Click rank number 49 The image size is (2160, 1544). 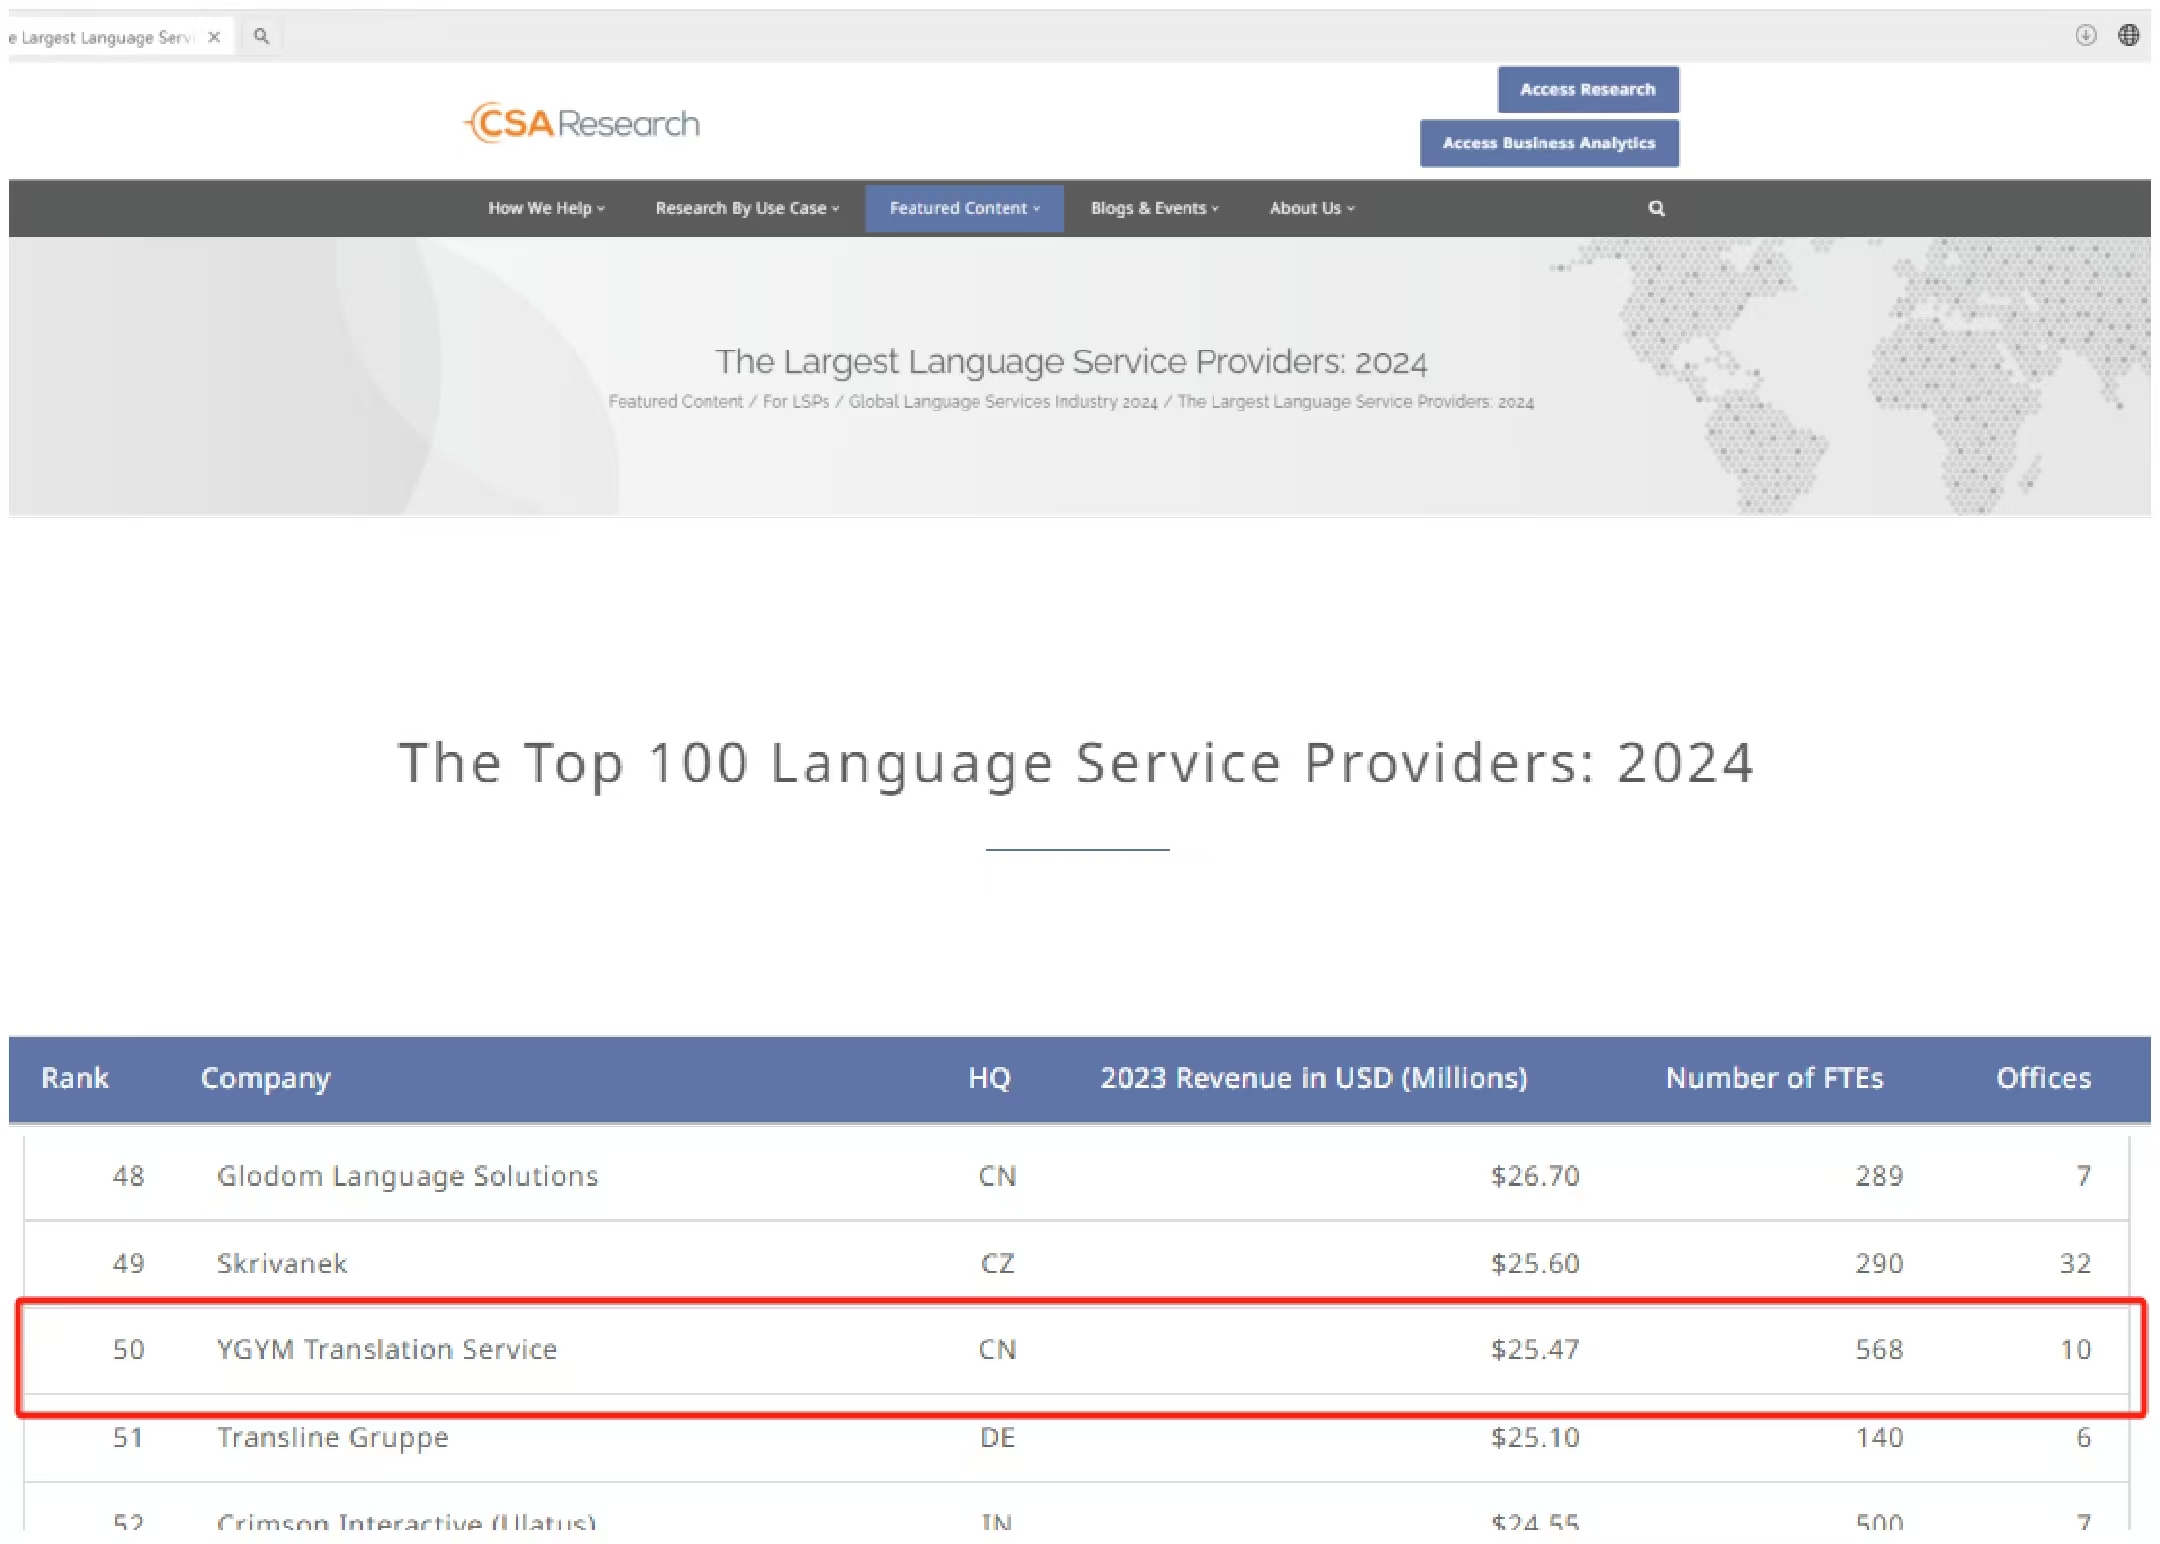pyautogui.click(x=128, y=1263)
